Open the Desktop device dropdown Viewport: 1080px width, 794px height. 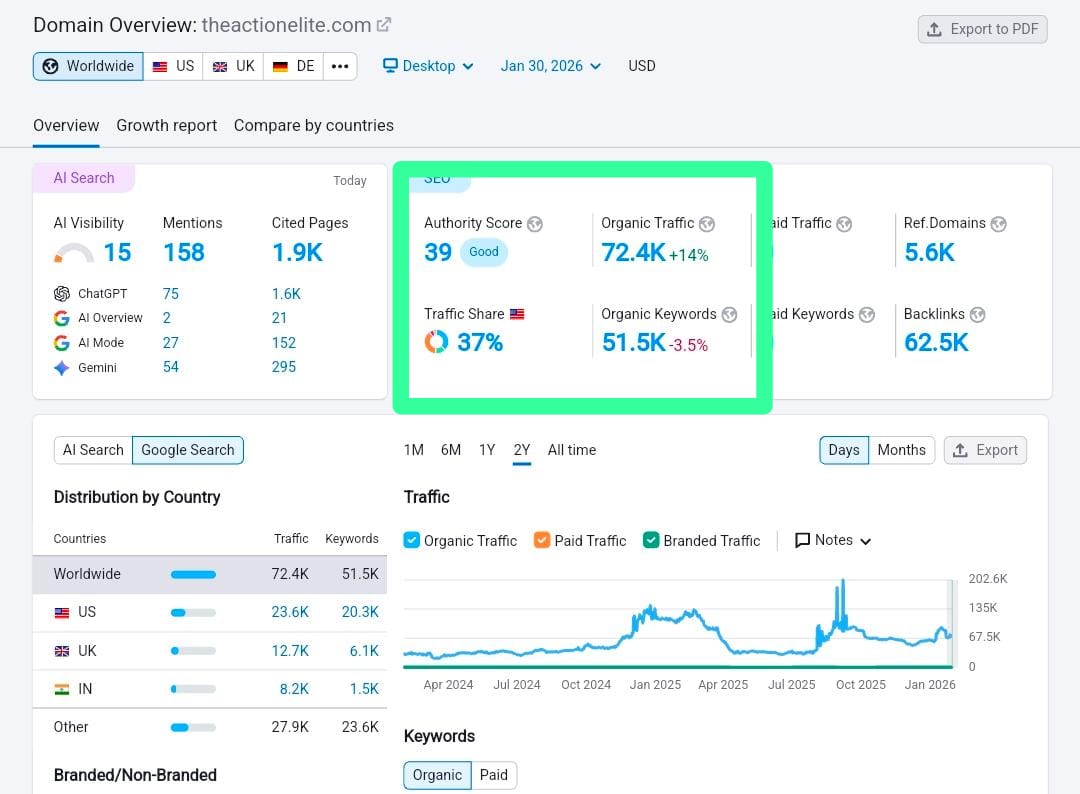tap(428, 66)
